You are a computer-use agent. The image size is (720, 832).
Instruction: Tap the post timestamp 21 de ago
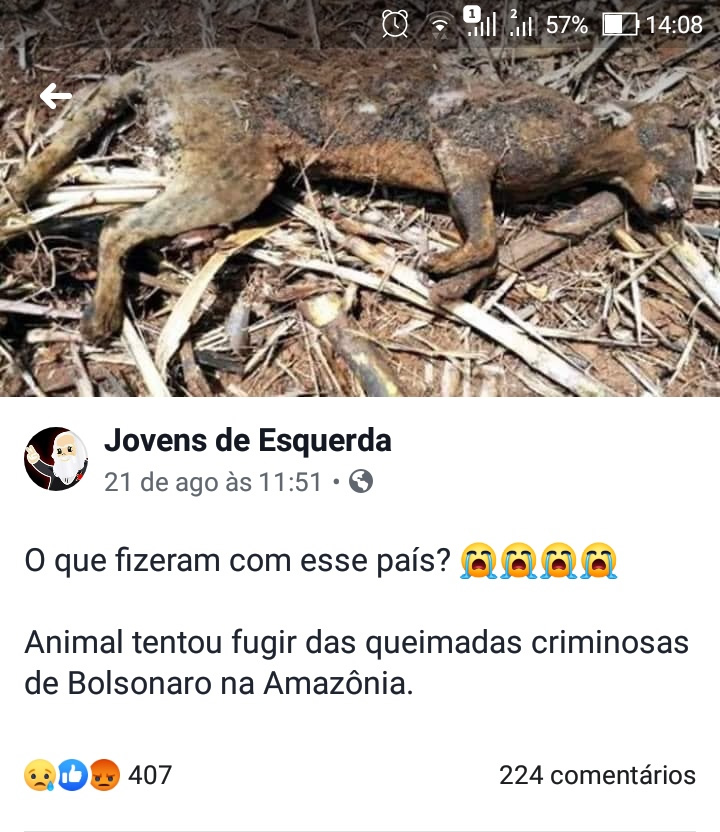[x=213, y=482]
